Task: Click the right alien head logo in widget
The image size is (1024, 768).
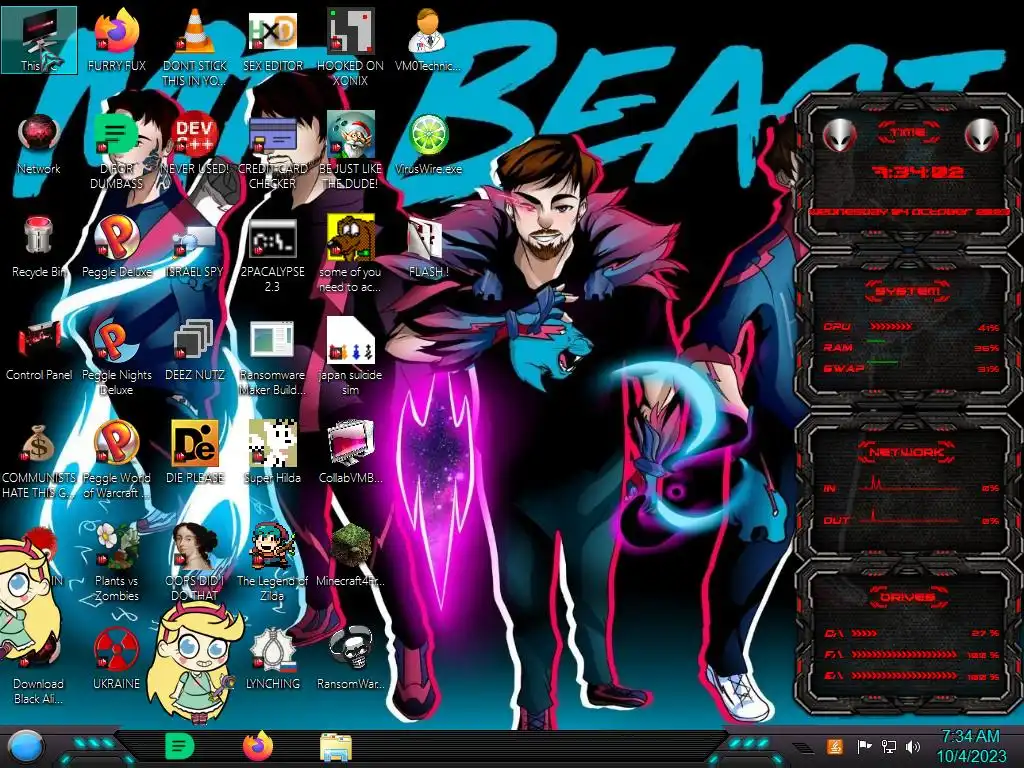Action: [x=981, y=136]
